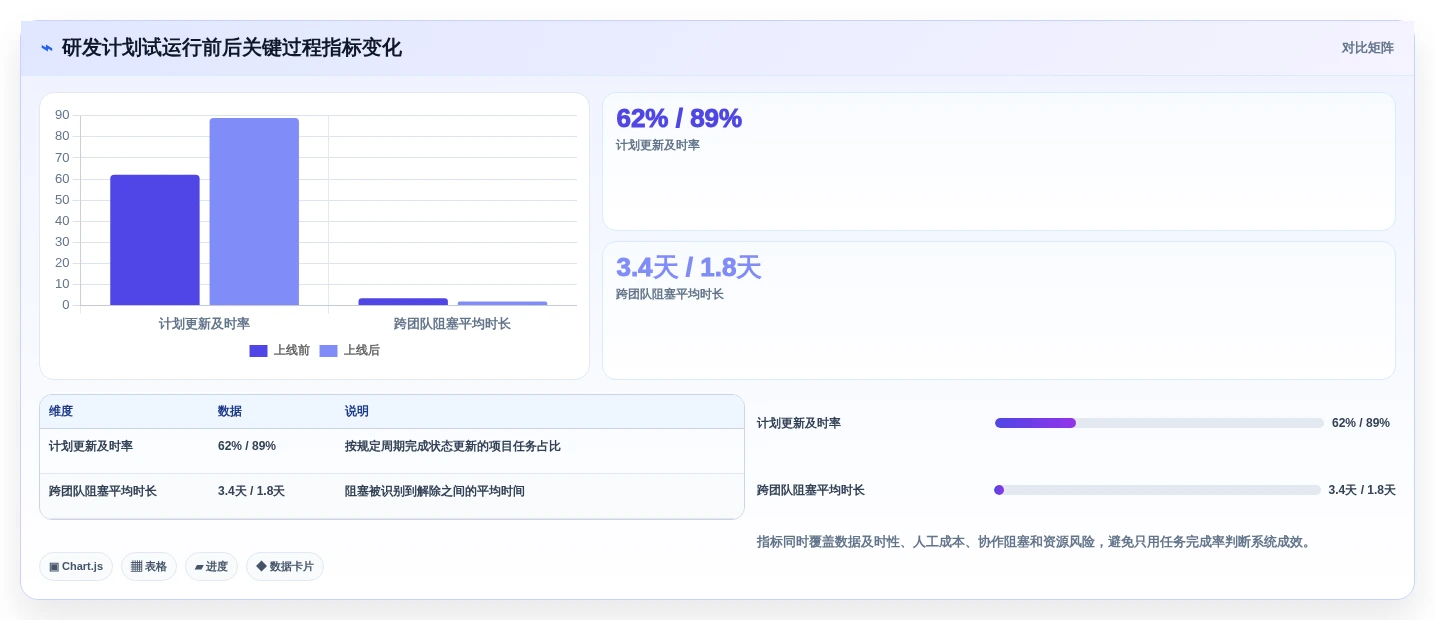
Task: Click 跨团队阻塞平均时长 cell in the table
Action: (103, 491)
